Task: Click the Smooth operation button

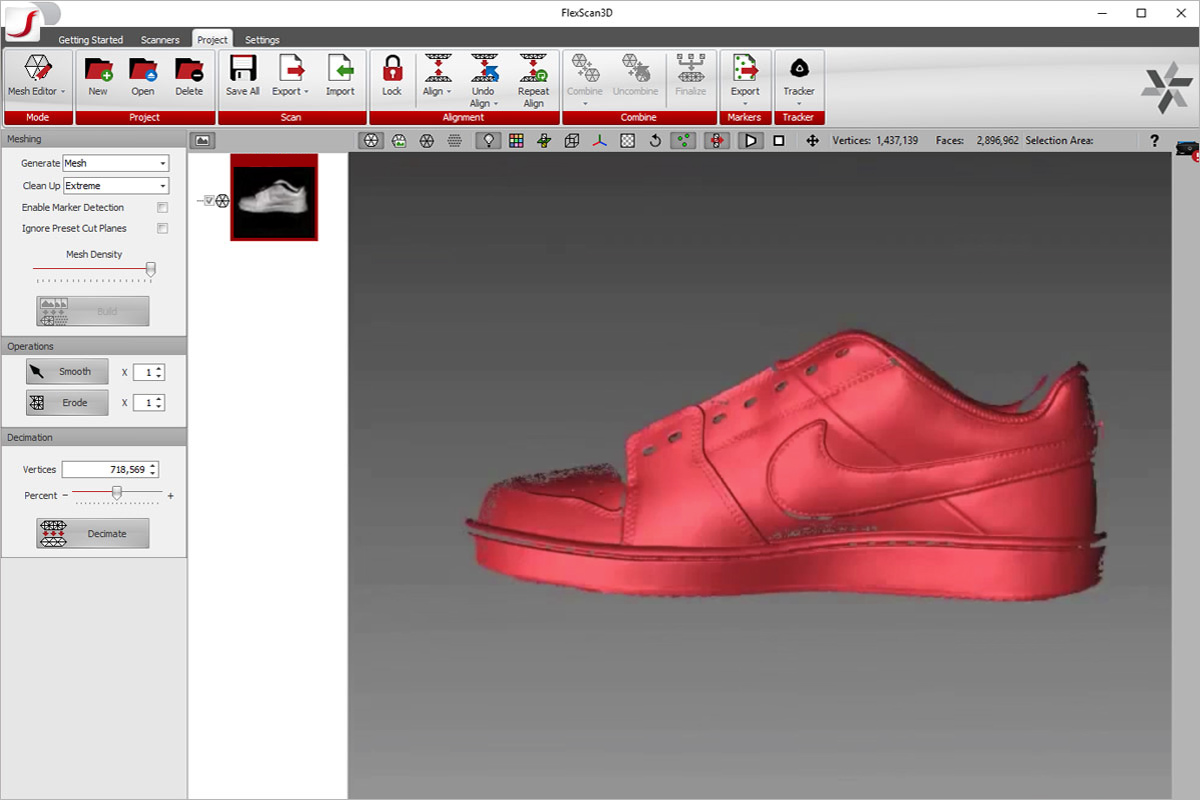Action: 67,372
